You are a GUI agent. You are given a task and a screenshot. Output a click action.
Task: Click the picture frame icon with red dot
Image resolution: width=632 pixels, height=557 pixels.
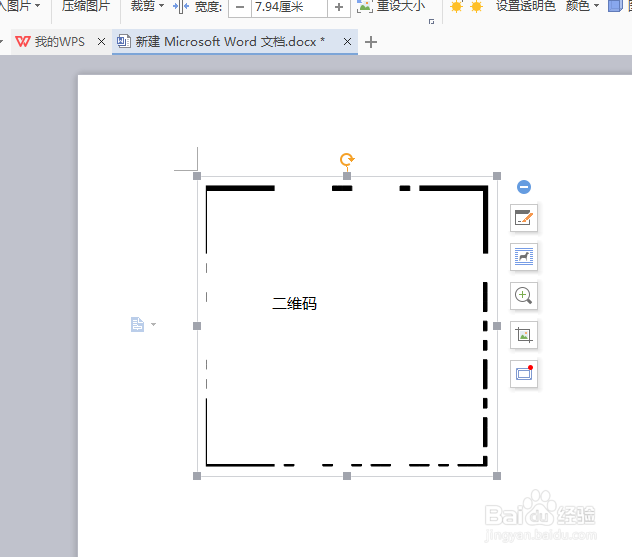pos(524,374)
